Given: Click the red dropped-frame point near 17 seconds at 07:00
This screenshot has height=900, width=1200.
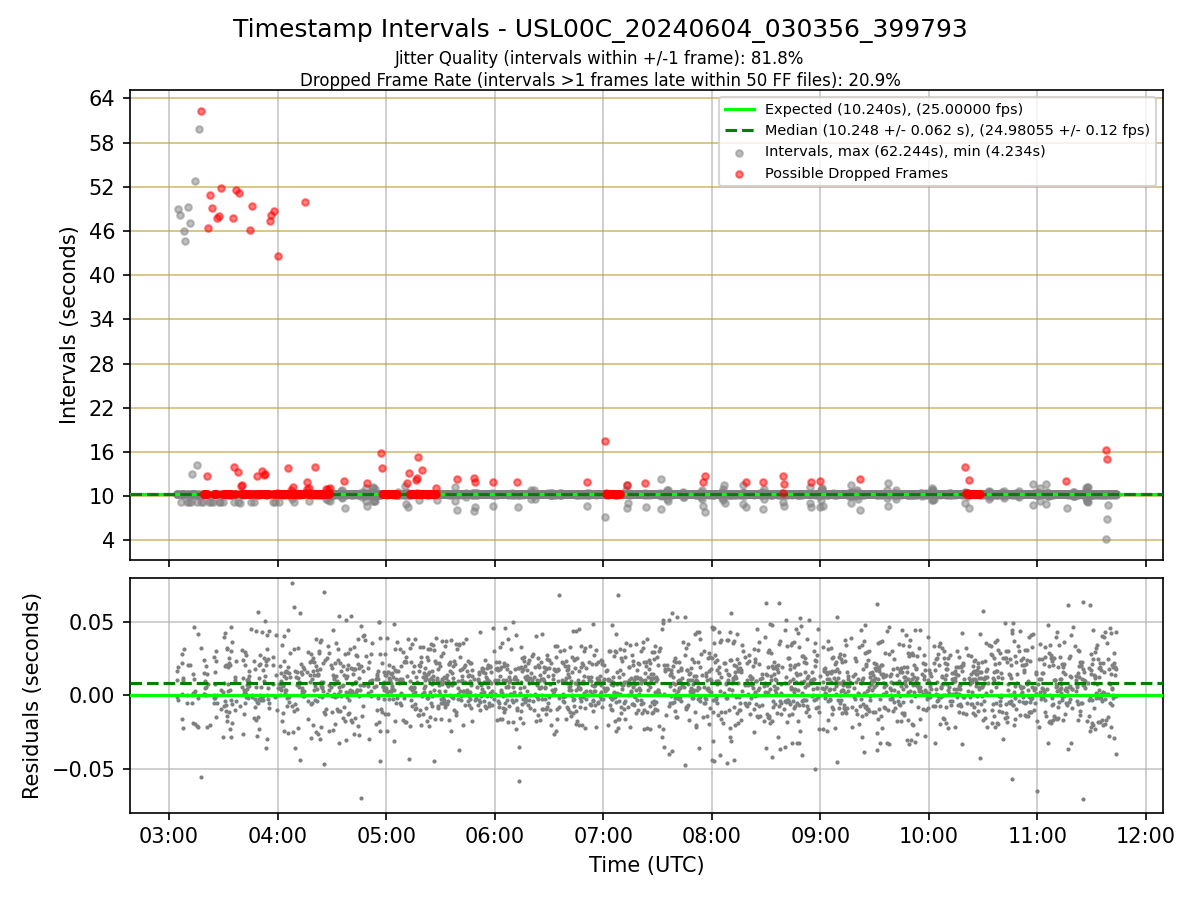Looking at the screenshot, I should point(605,441).
